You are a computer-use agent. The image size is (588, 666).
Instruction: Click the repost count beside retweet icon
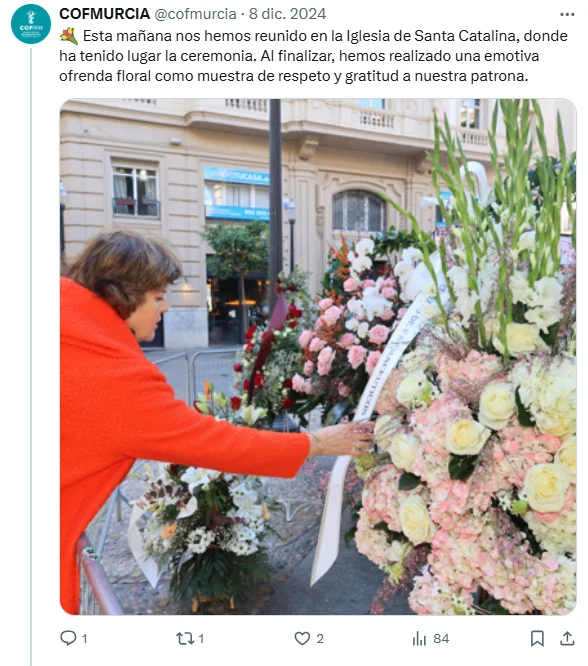tap(201, 638)
